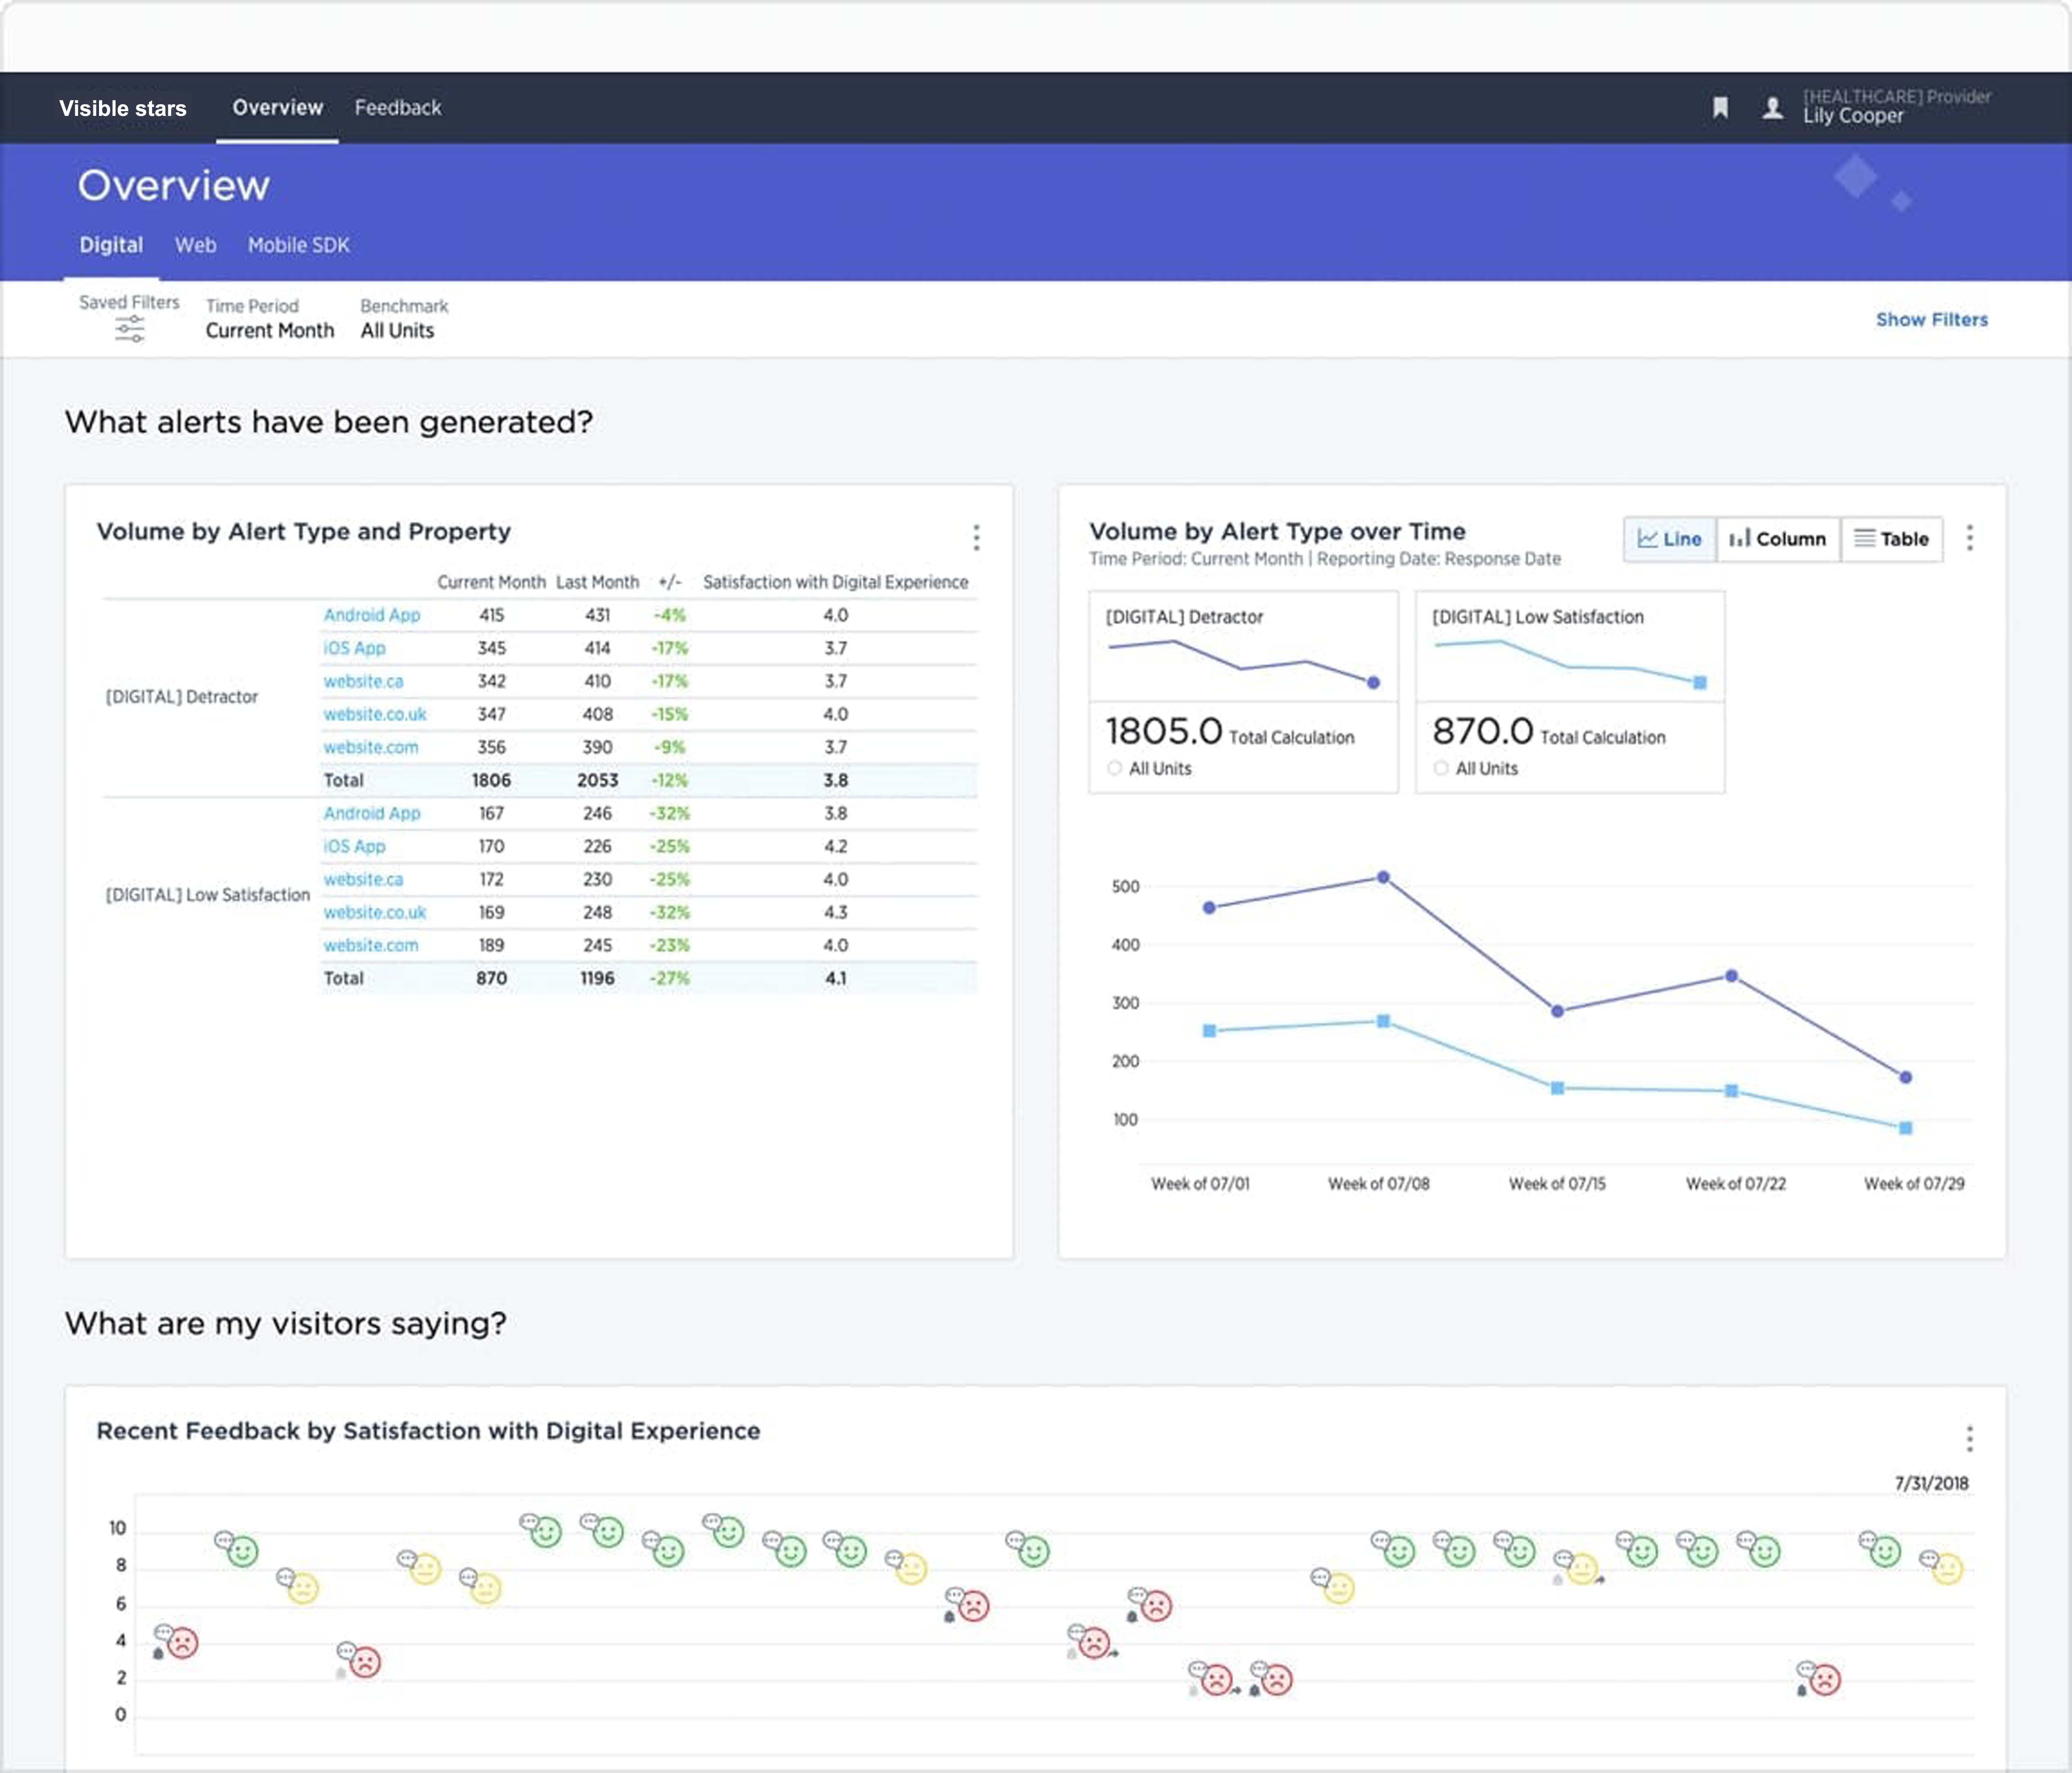This screenshot has height=1773, width=2072.
Task: Click Detractor data point for Week of 07/08
Action: pyautogui.click(x=1383, y=877)
